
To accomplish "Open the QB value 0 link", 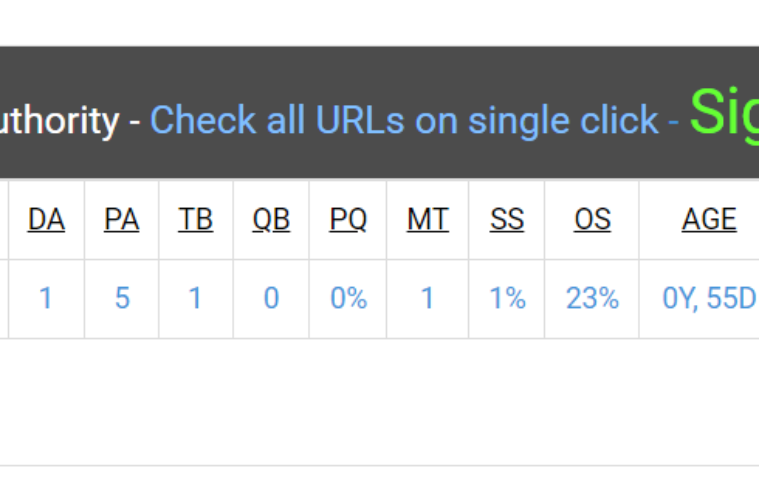I will [271, 298].
